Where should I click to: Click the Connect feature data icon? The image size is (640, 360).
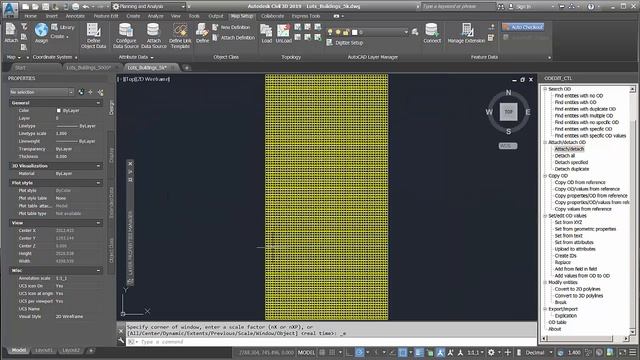coord(432,33)
